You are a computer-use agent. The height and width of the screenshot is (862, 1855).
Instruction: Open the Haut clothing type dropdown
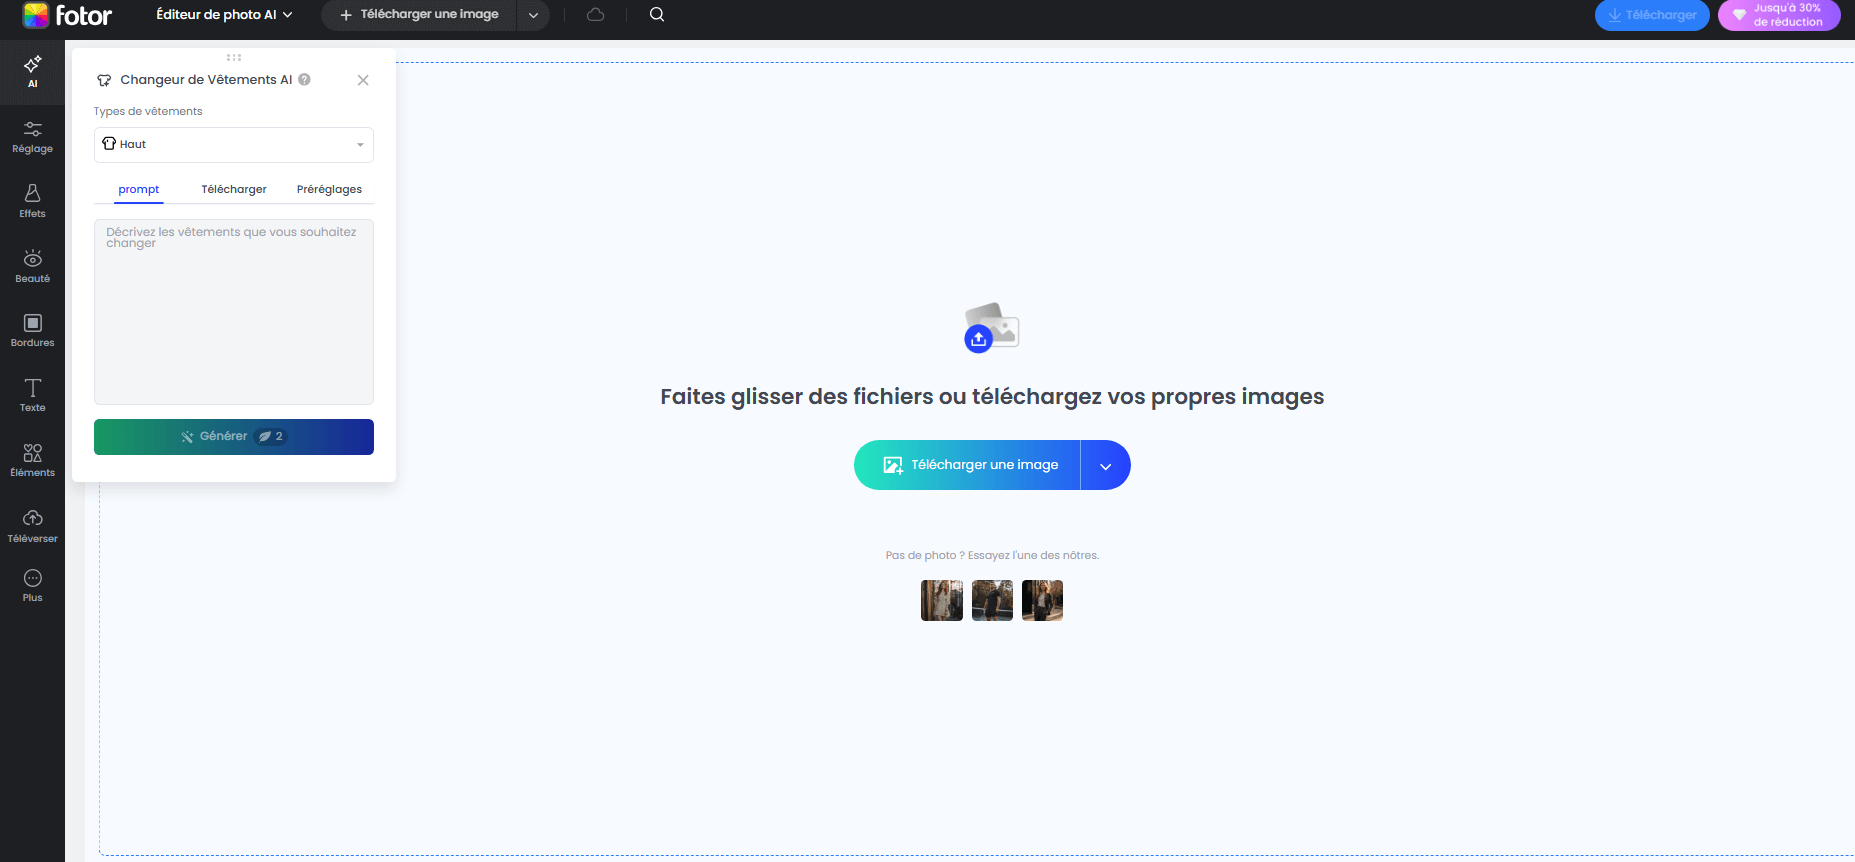click(234, 144)
